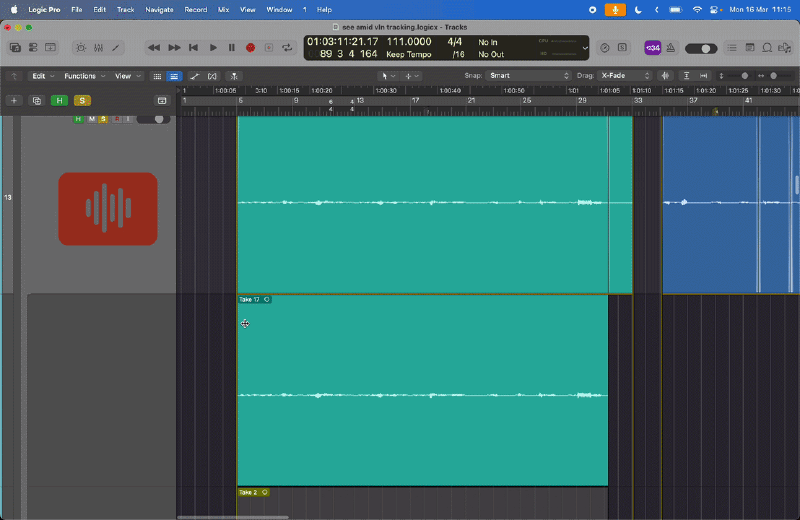The width and height of the screenshot is (800, 520).
Task: Click the Catch Playhead button
Action: tap(234, 76)
